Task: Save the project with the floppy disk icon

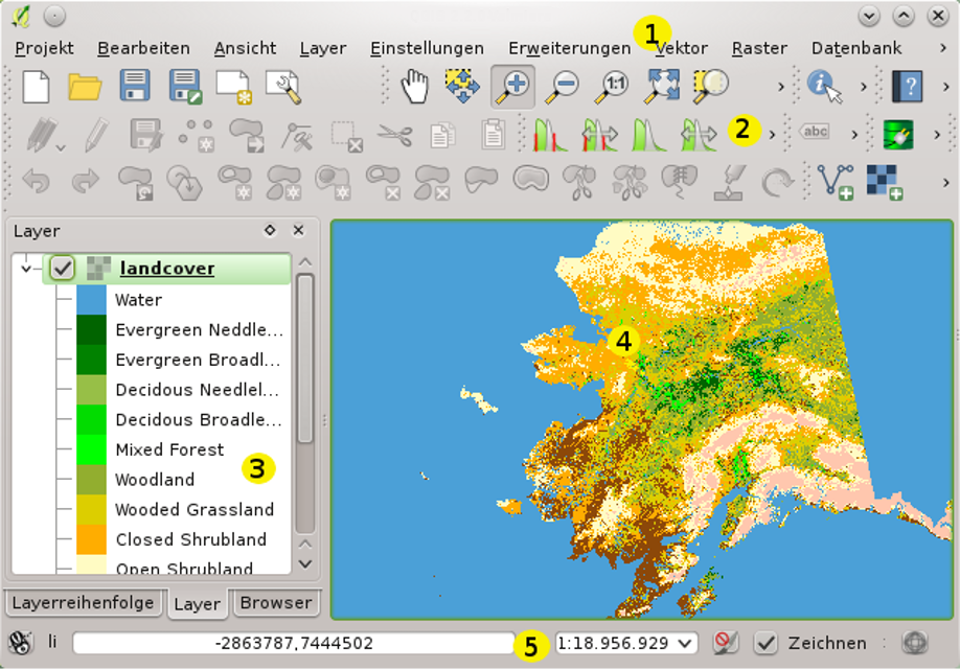Action: (135, 86)
